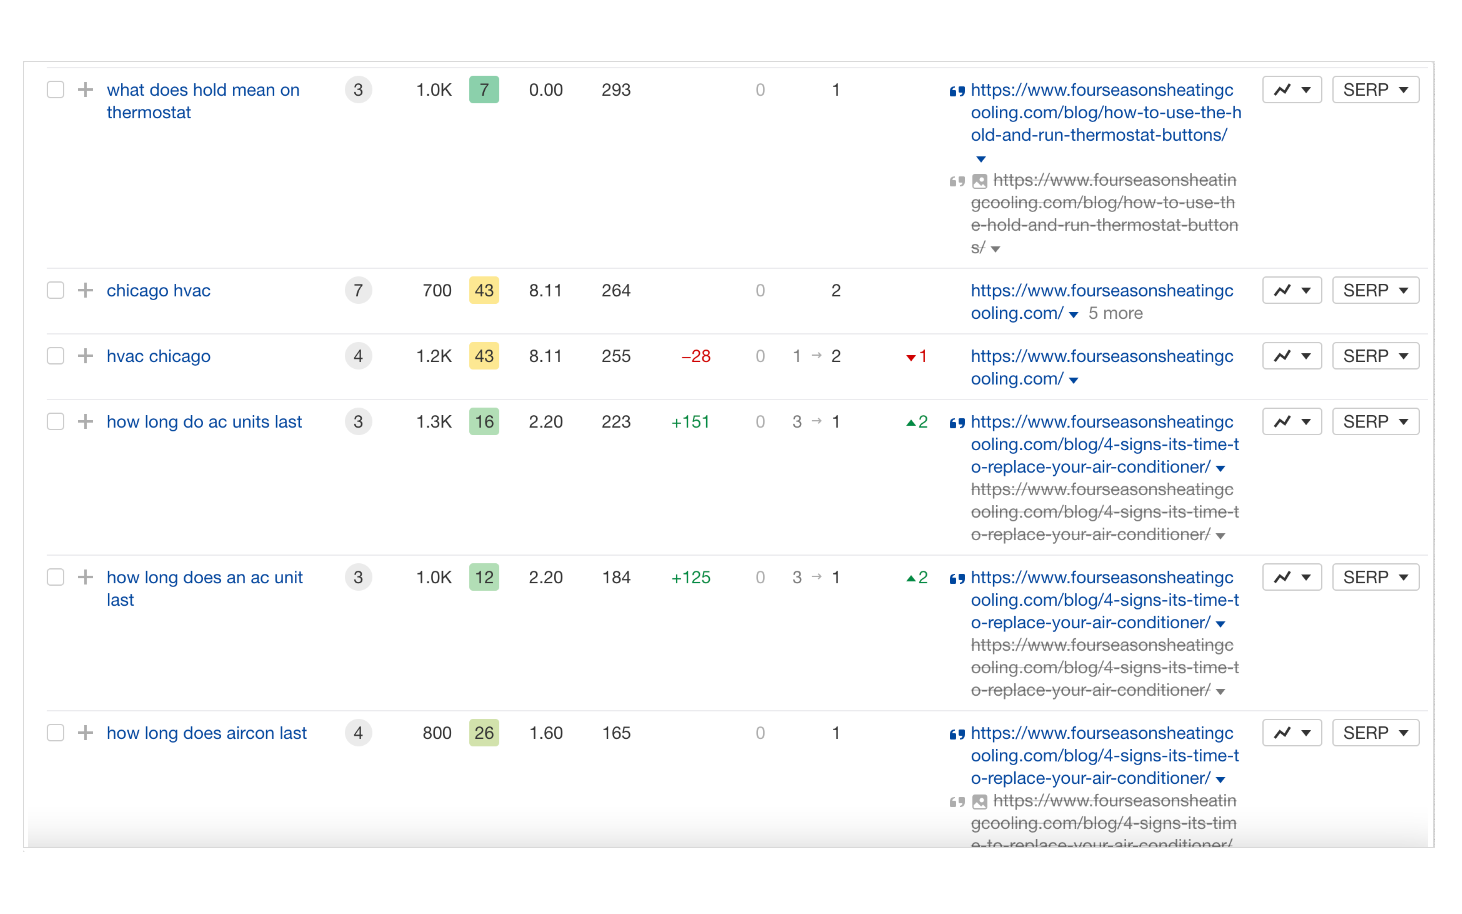Open the history chart button for the 'chicago hvac' row
This screenshot has width=1462, height=914.
point(1292,291)
